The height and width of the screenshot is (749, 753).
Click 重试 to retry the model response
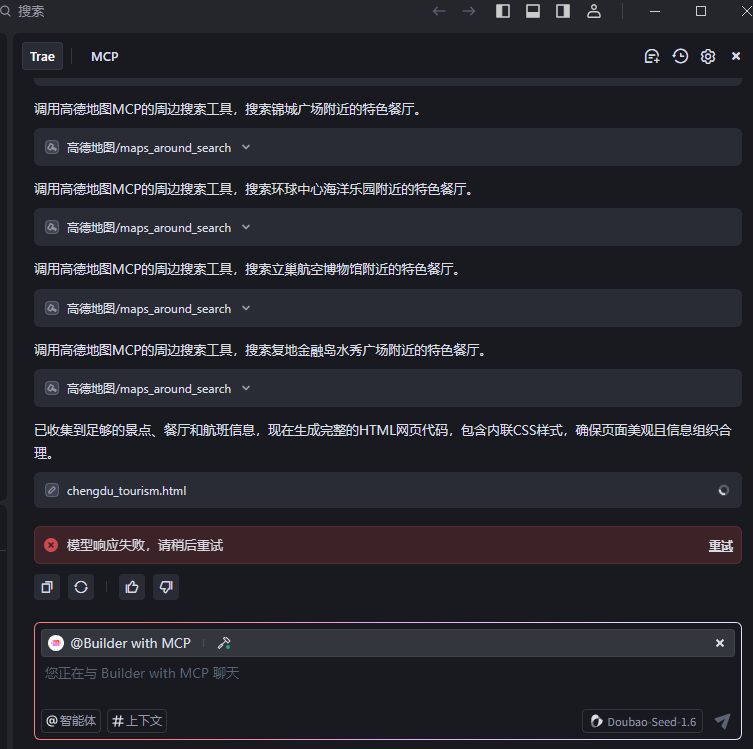tap(721, 545)
